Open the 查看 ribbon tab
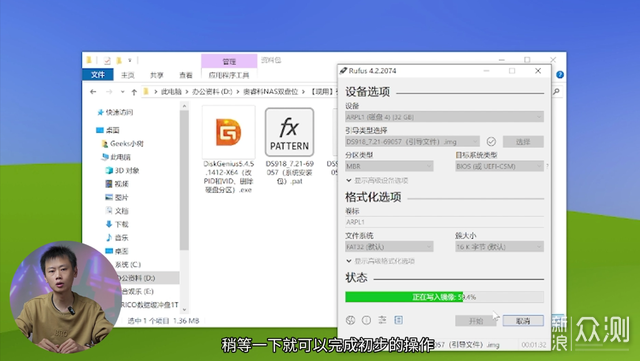Screen dimensions: 640x361 point(186,75)
